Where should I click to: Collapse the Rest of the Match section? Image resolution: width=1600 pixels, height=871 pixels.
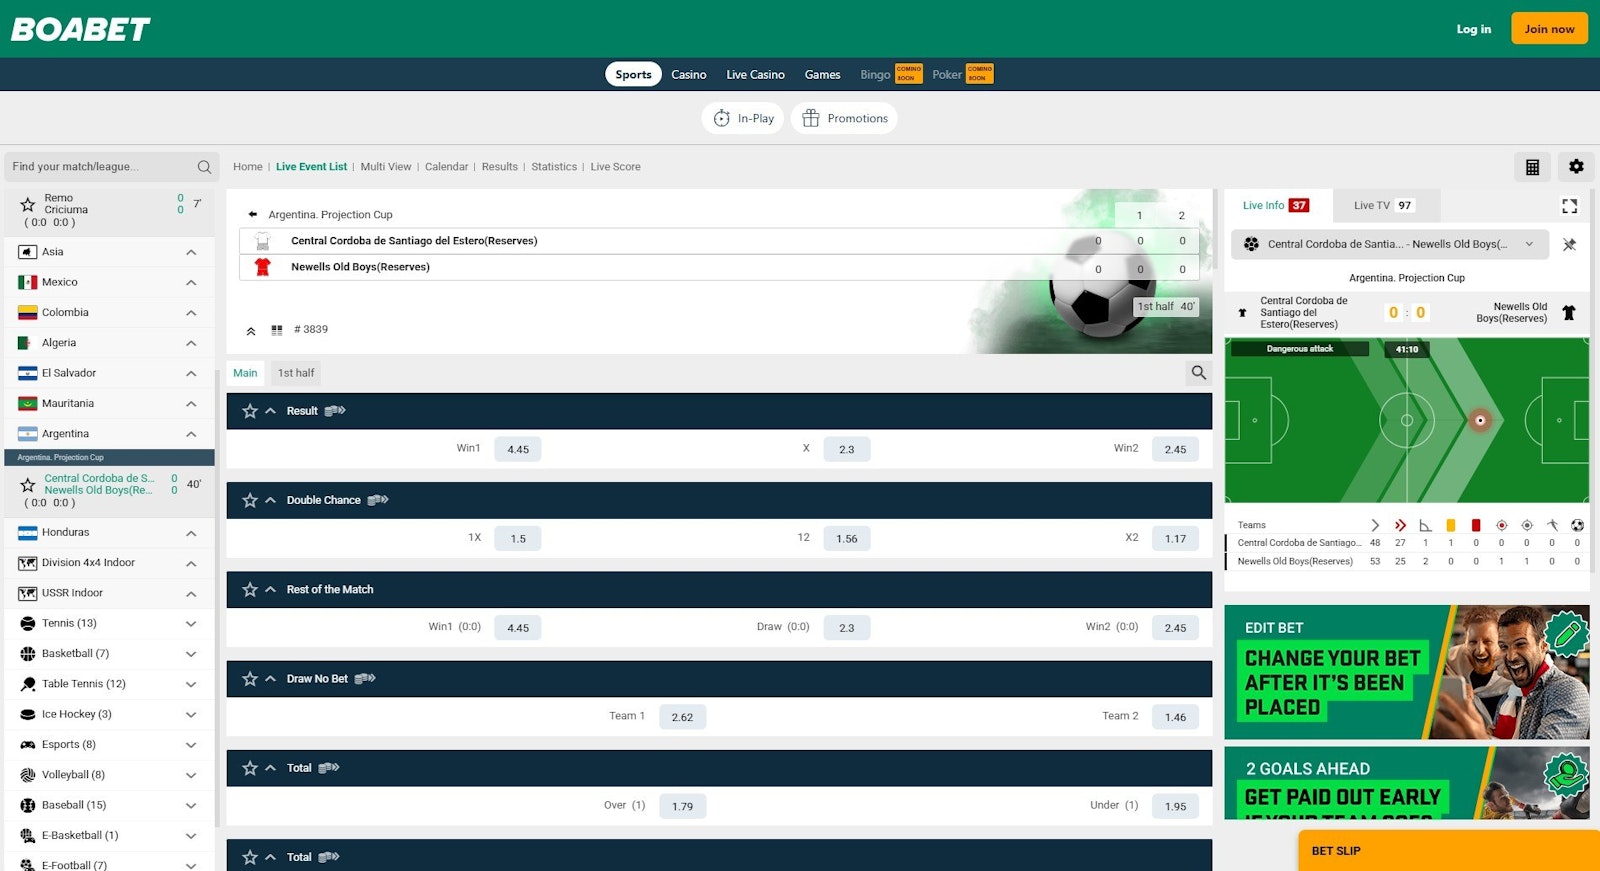[271, 590]
